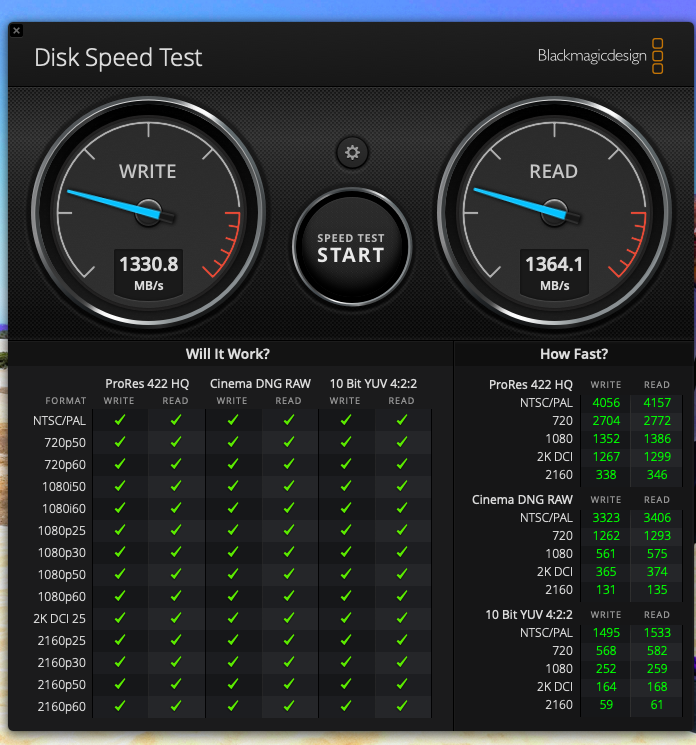The height and width of the screenshot is (745, 696).
Task: Click the FORMAT column header
Action: pyautogui.click(x=66, y=401)
